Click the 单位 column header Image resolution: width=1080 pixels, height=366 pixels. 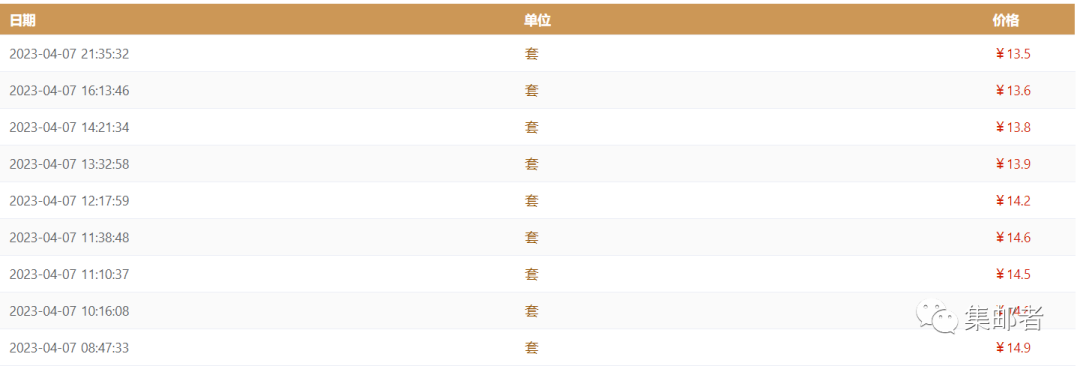click(537, 21)
